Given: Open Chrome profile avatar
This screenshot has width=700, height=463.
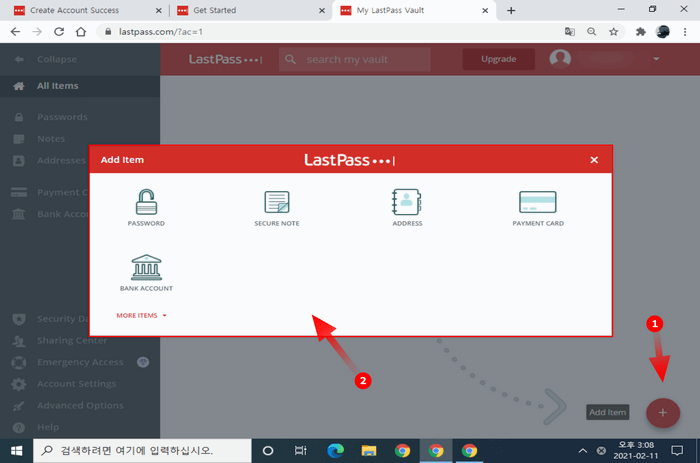Looking at the screenshot, I should pos(663,32).
